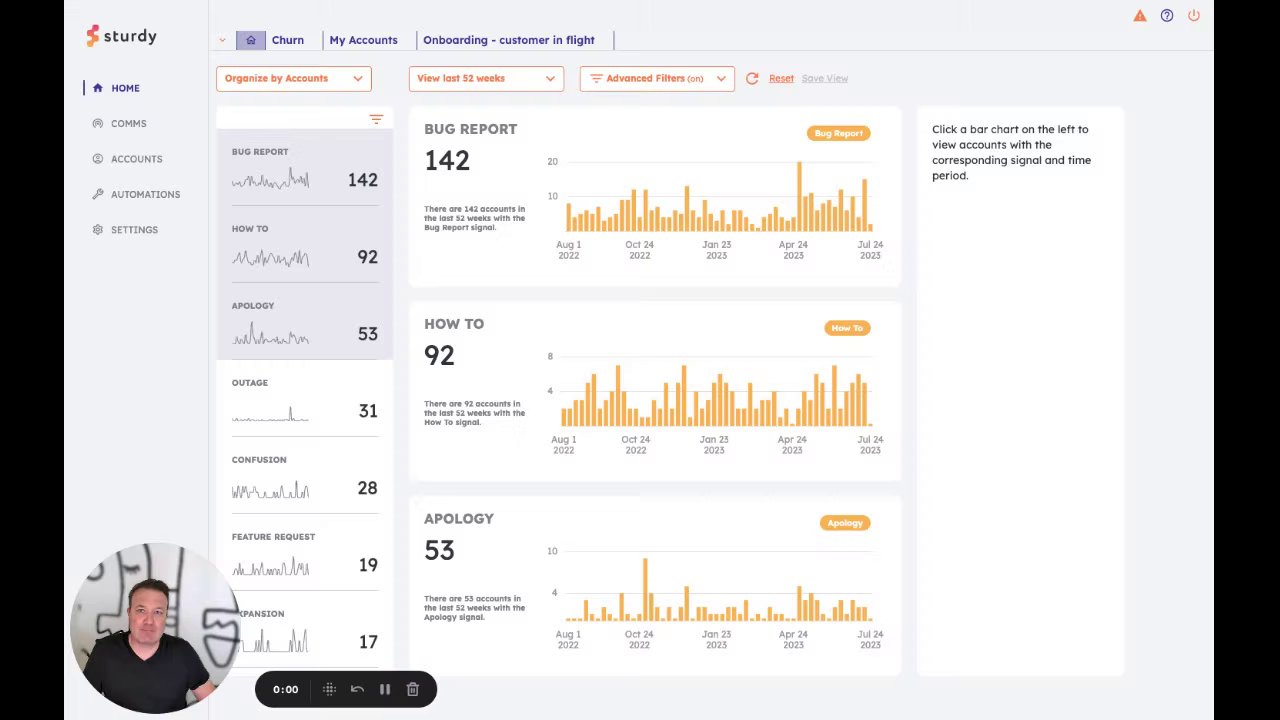Screen dimensions: 1280x720
Task: Open the help question mark icon
Action: coord(1166,16)
